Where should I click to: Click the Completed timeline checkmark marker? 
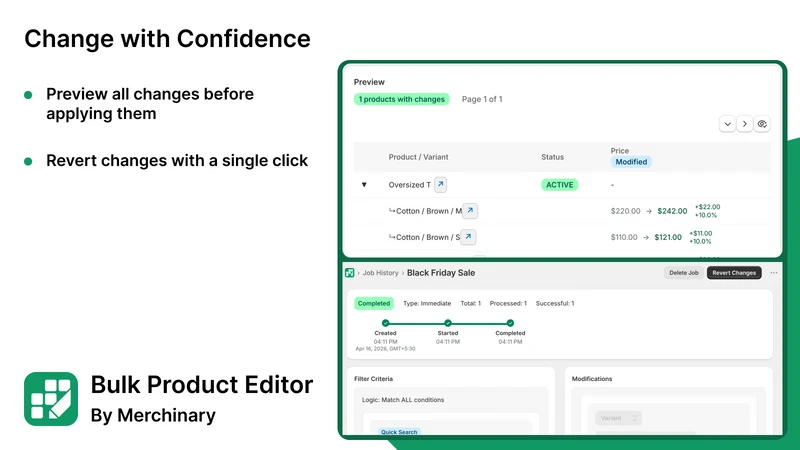[x=510, y=323]
